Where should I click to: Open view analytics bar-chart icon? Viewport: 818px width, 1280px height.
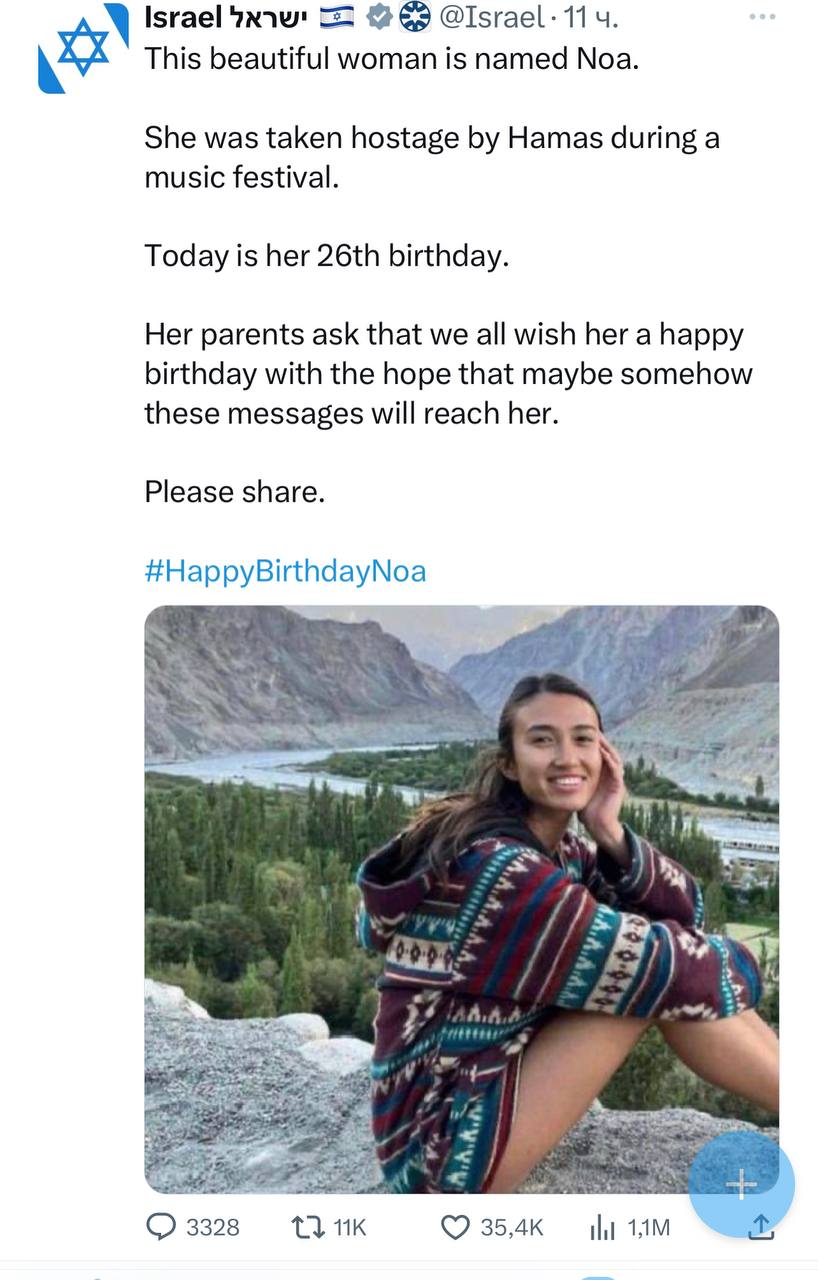[605, 1226]
